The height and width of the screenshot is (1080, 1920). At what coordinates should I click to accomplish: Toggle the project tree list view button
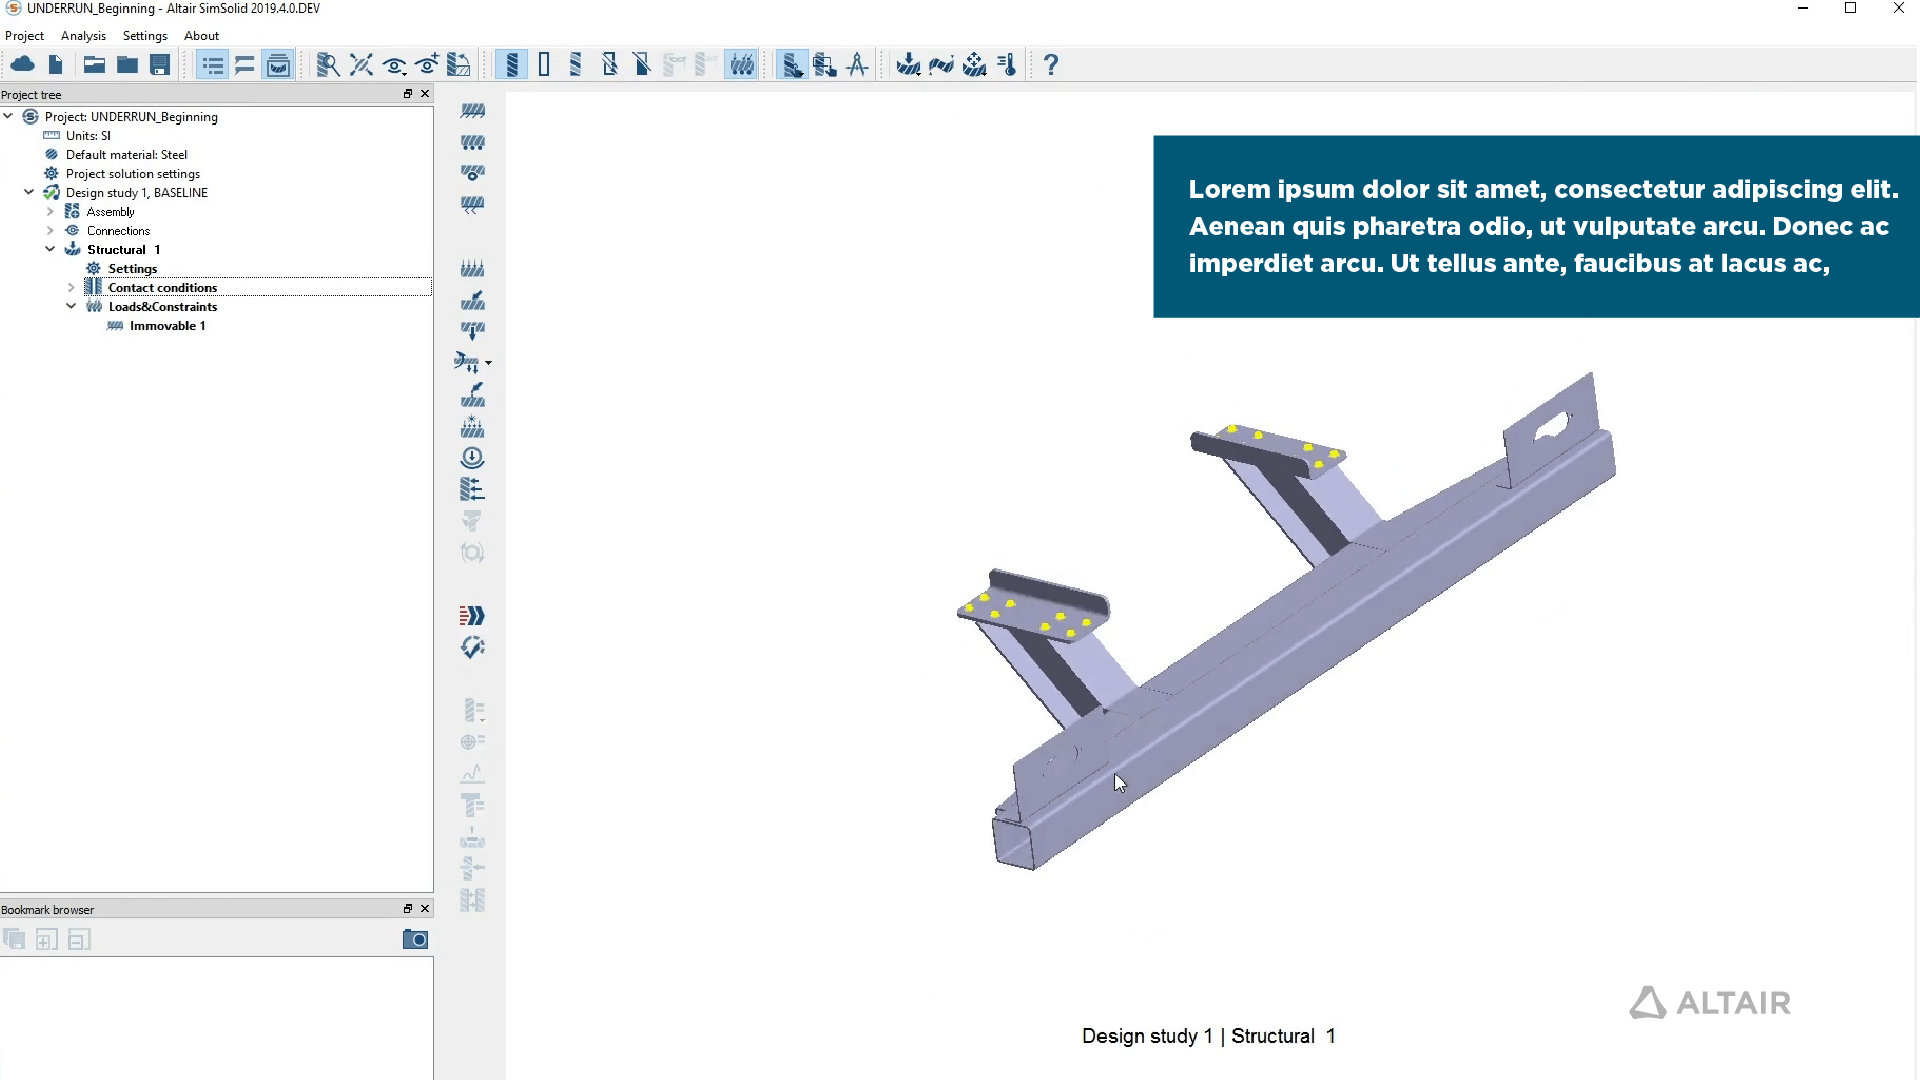point(212,65)
